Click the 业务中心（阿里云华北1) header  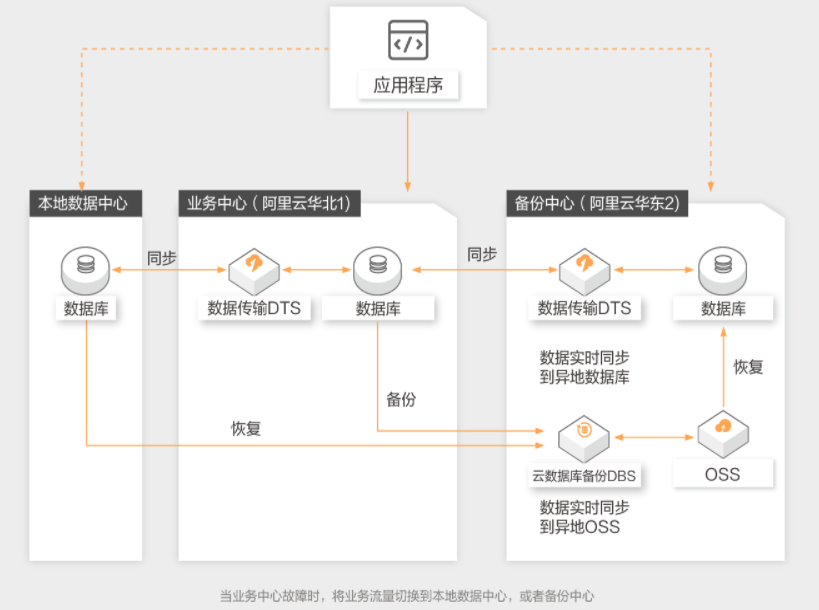tap(270, 203)
